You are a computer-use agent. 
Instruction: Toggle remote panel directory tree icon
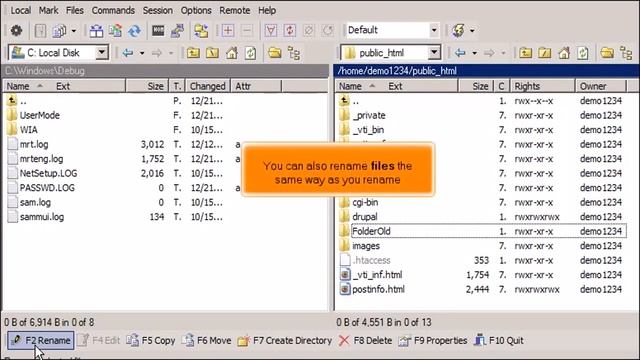[626, 53]
